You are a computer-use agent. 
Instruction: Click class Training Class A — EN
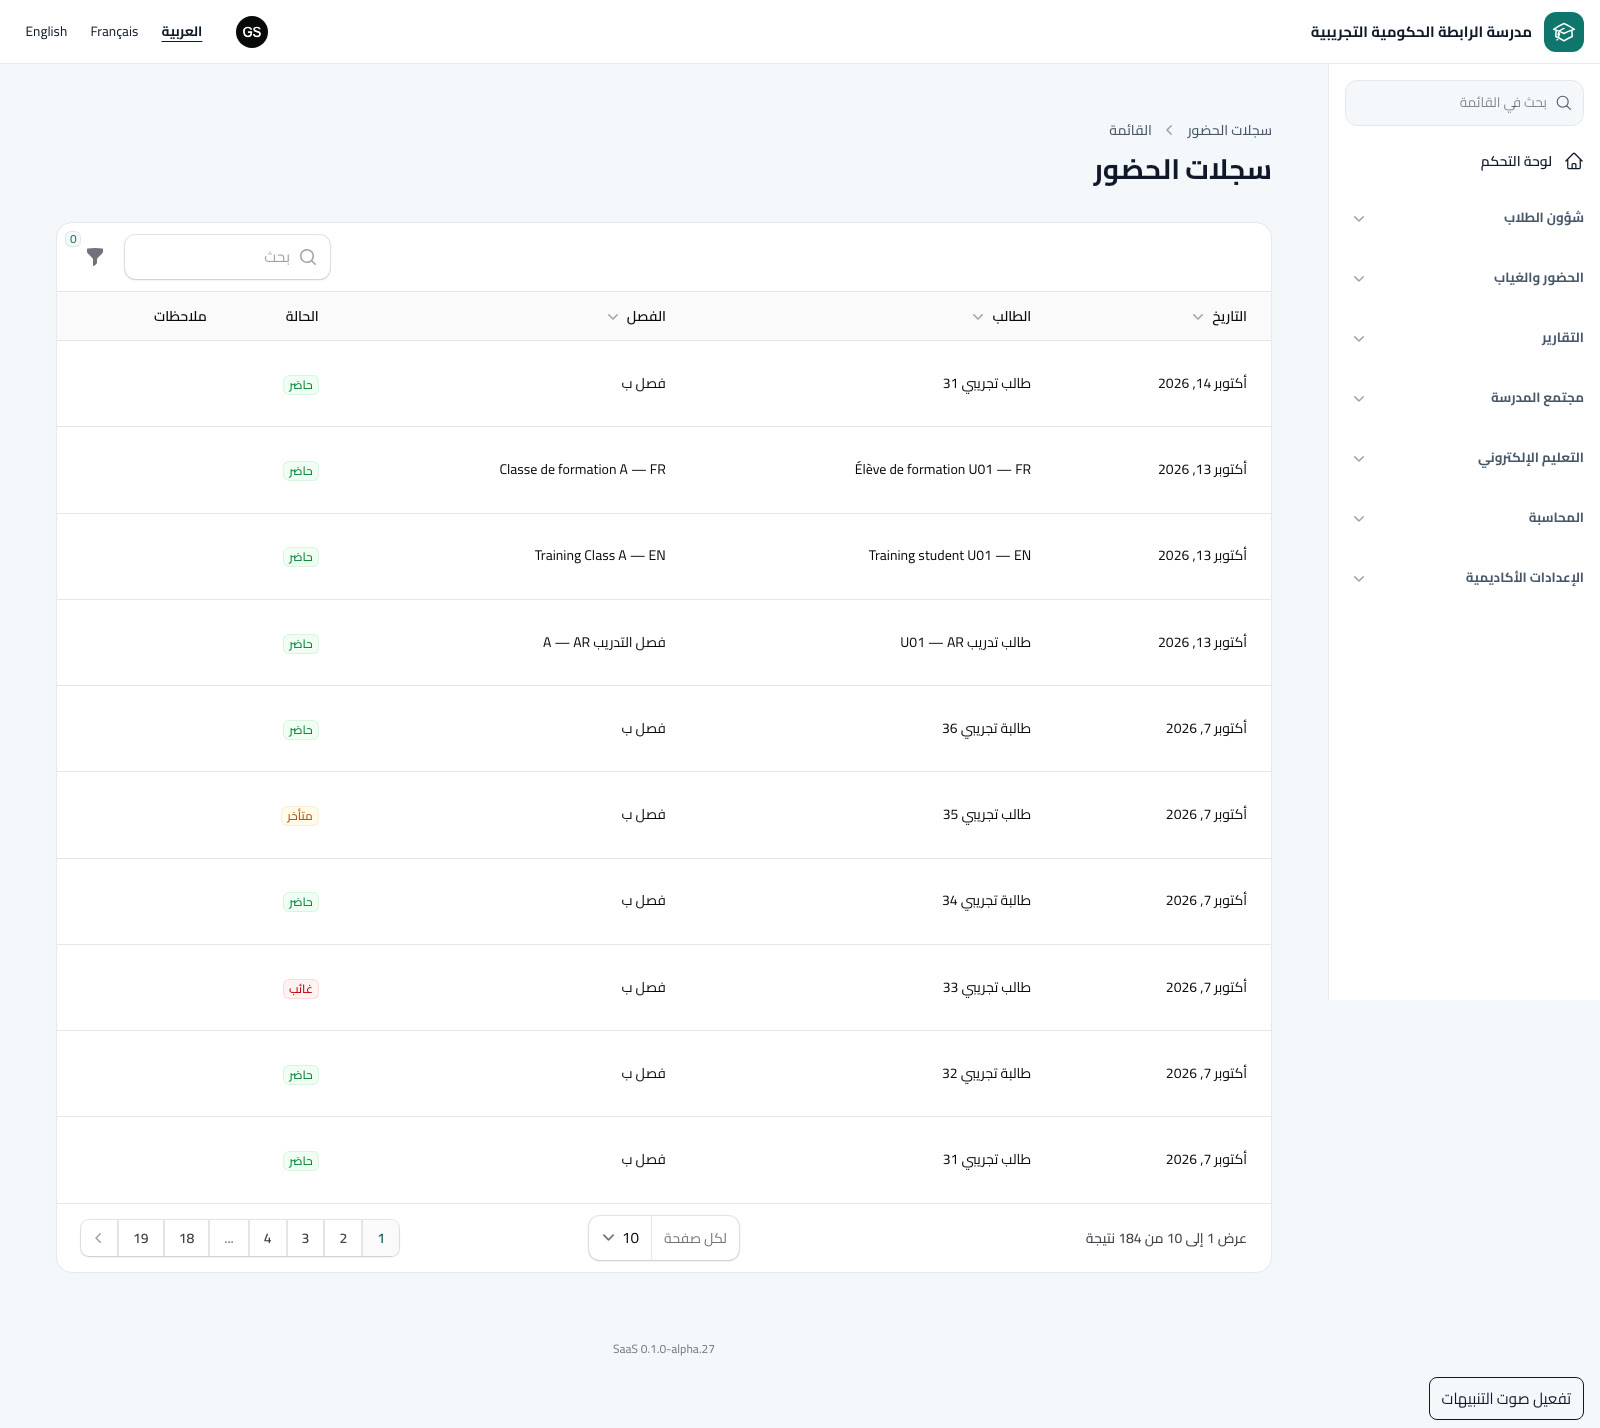tap(600, 556)
